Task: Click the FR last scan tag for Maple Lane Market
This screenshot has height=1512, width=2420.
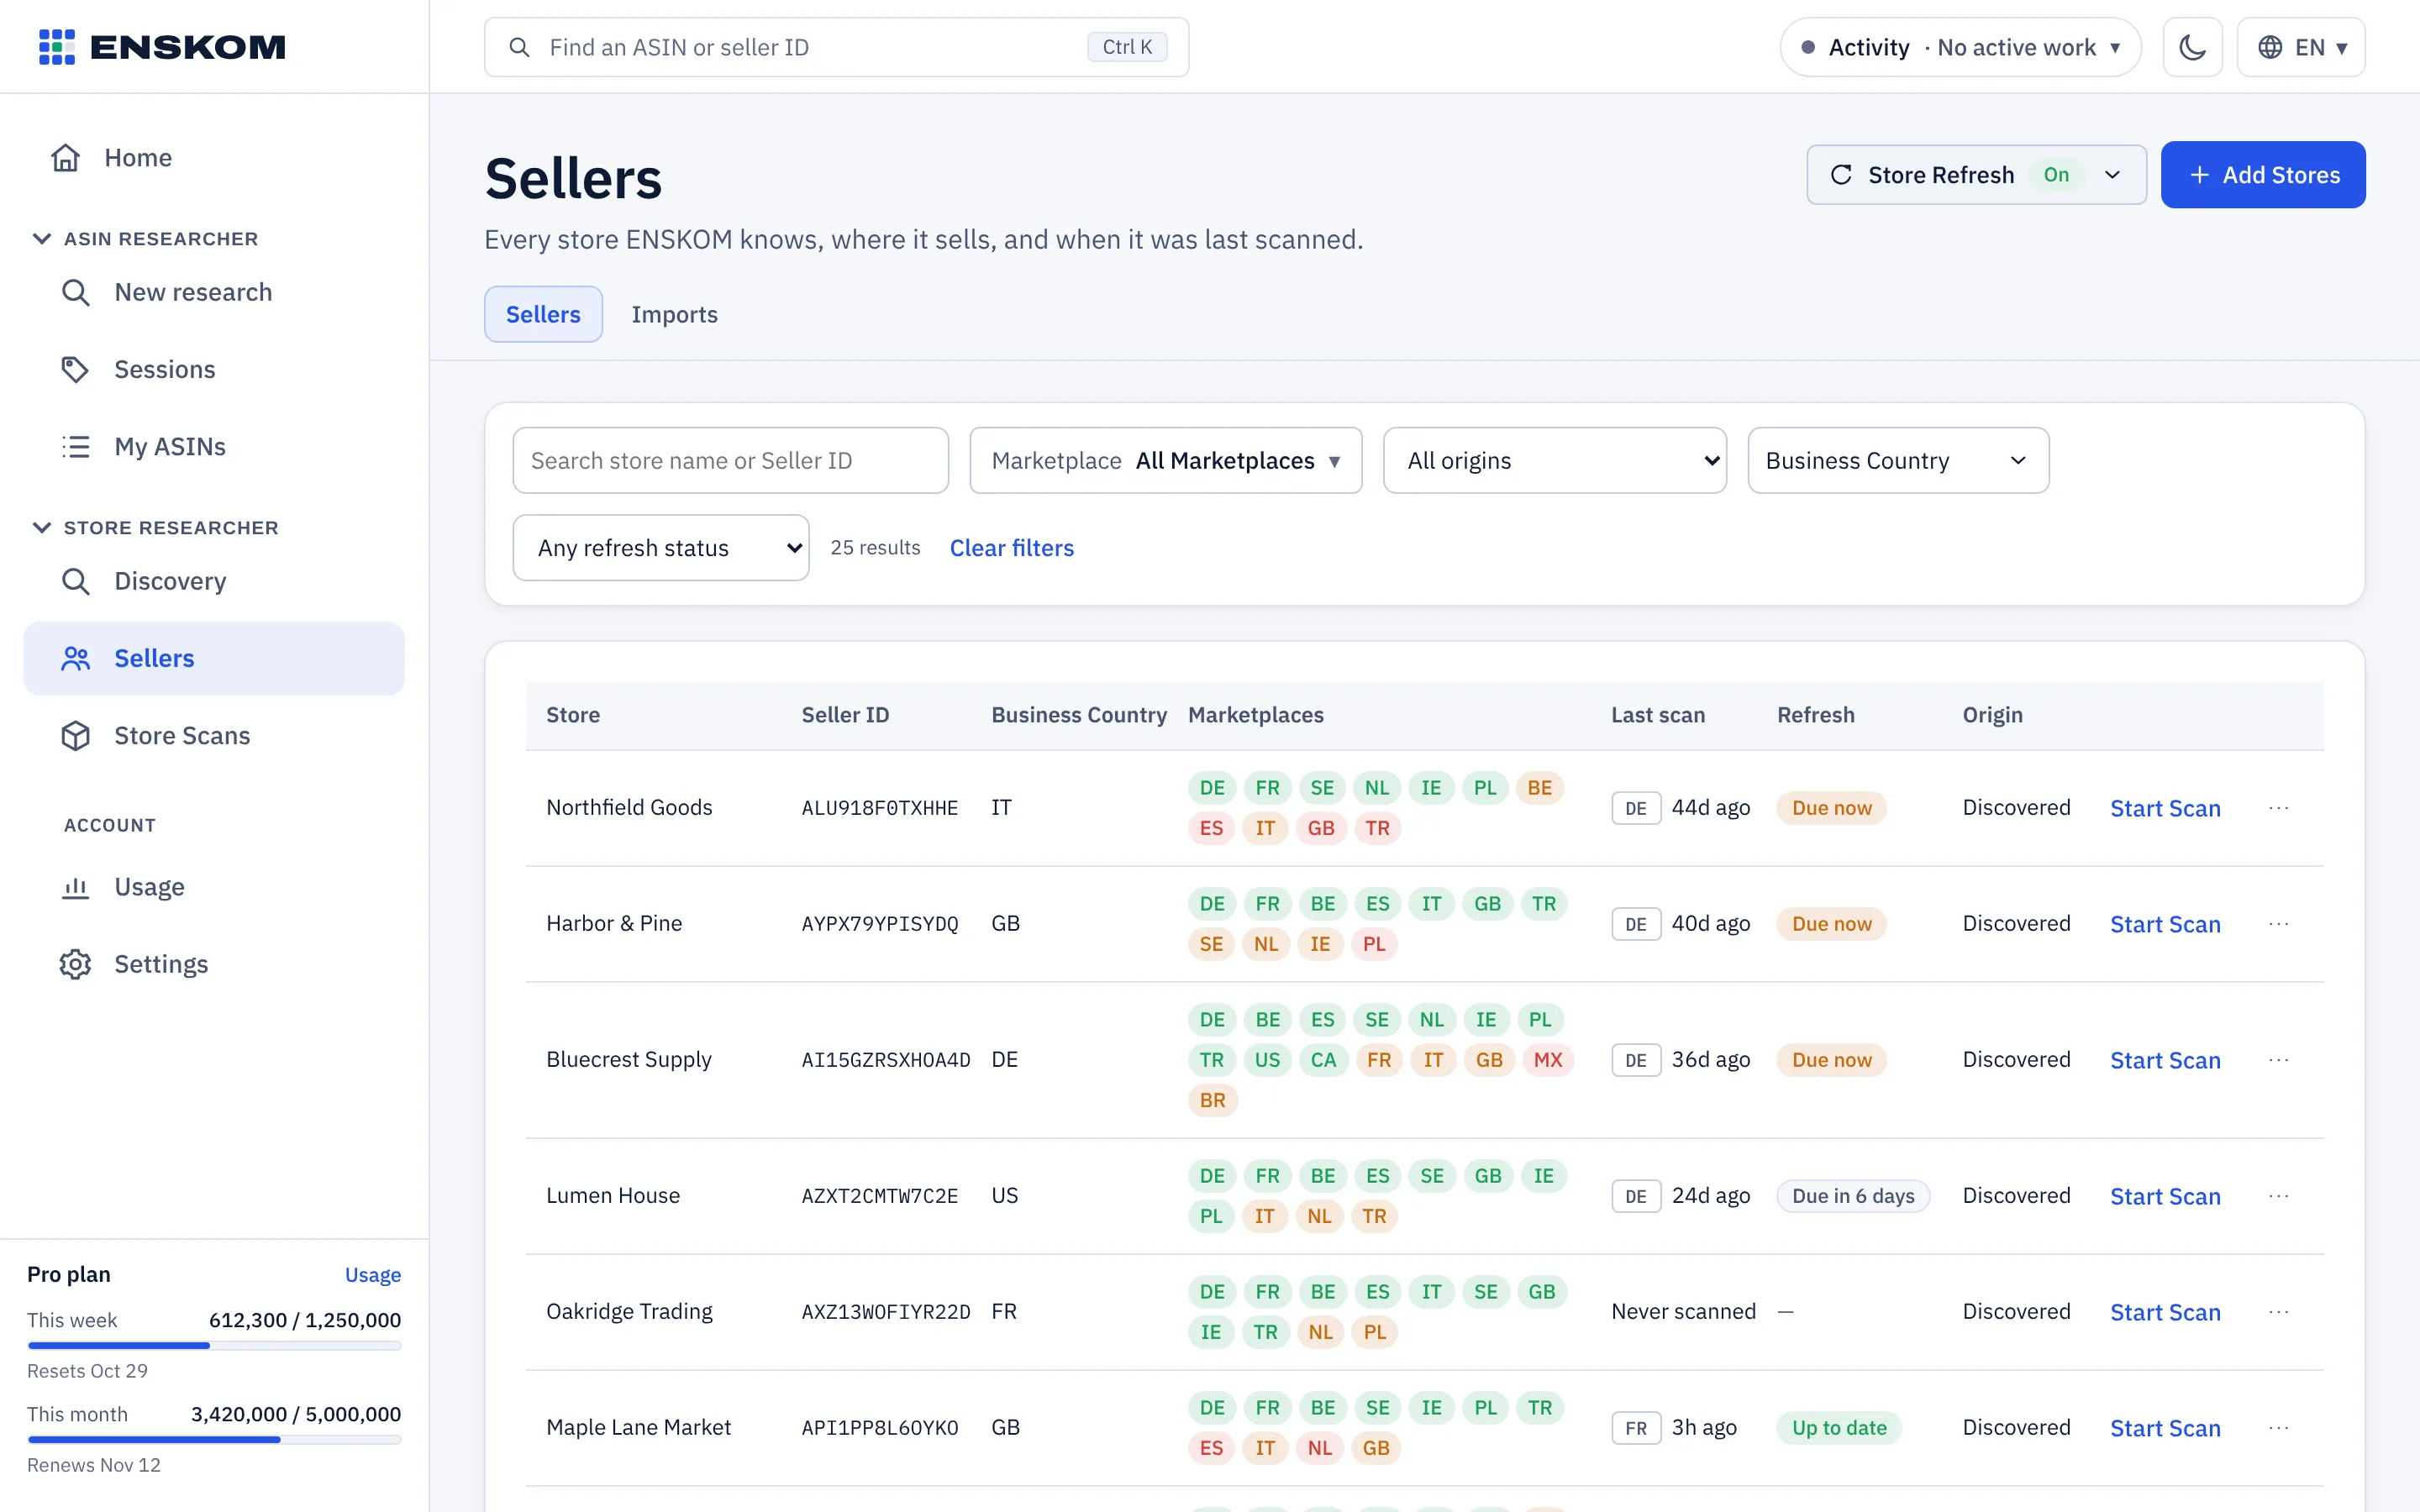Action: (1636, 1428)
